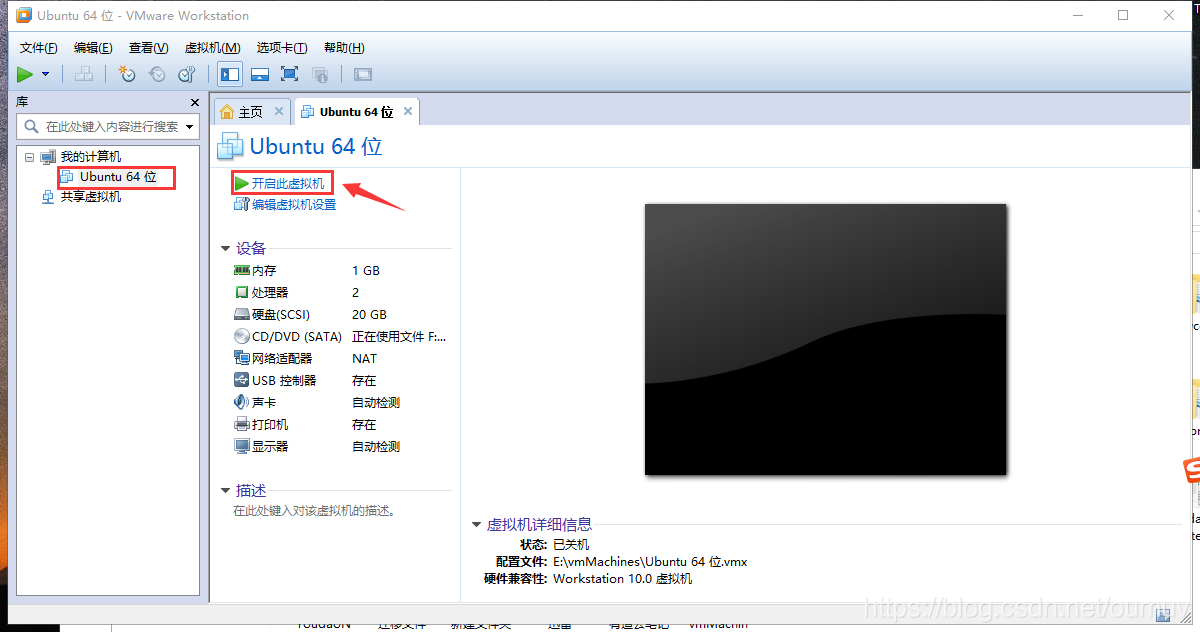Click the 硬盘(SCSI) hard disk icon
Viewport: 1200px width, 632px height.
pyautogui.click(x=241, y=315)
